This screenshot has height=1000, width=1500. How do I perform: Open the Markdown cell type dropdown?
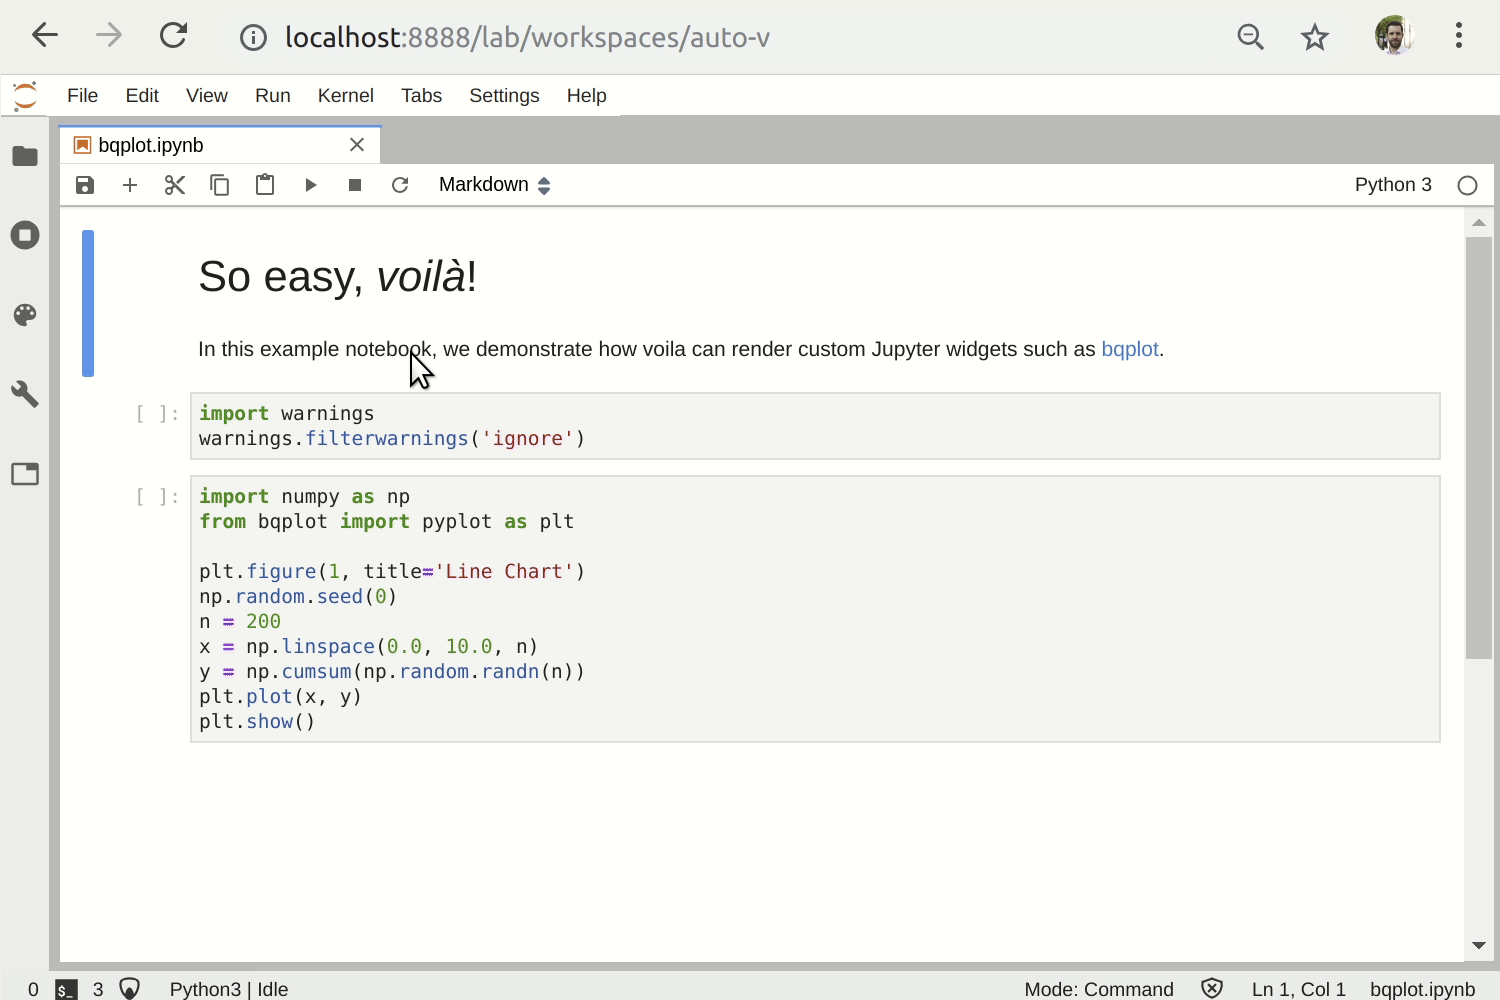tap(495, 185)
